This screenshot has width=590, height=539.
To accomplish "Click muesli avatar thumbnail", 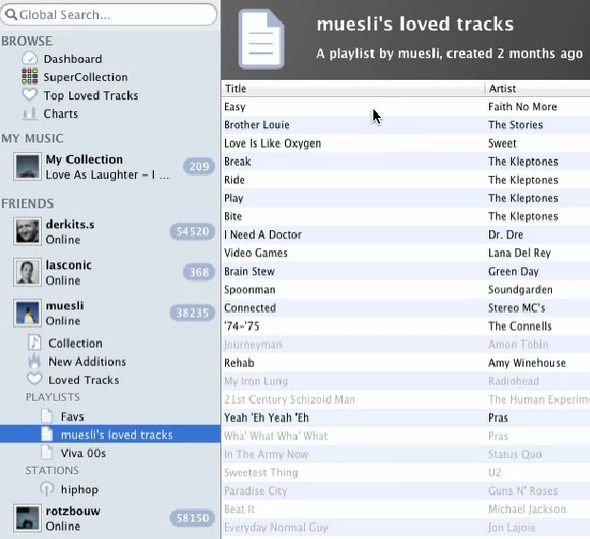I will (27, 313).
